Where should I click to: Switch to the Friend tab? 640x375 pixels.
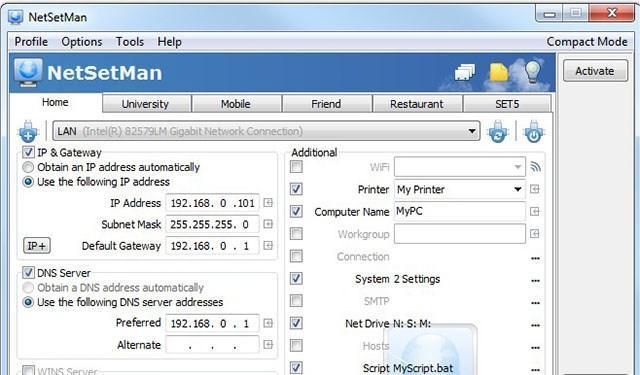(x=327, y=104)
